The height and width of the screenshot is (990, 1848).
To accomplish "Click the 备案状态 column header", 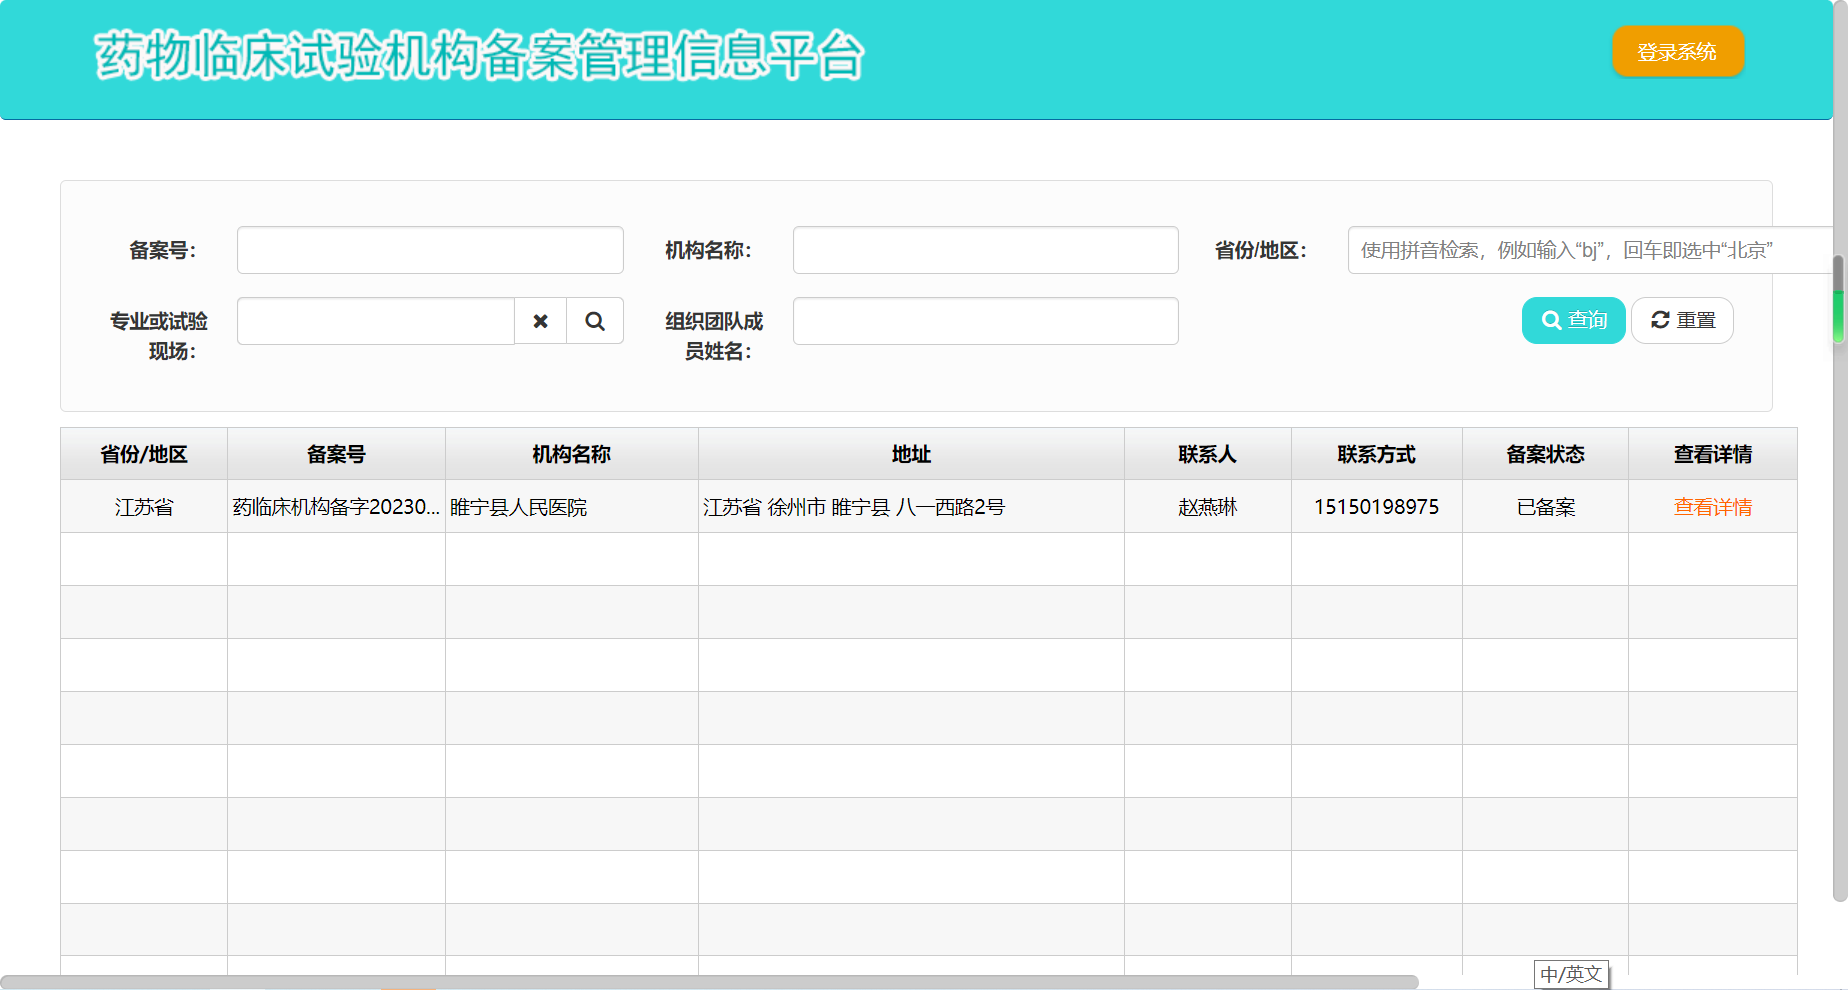I will coord(1545,454).
